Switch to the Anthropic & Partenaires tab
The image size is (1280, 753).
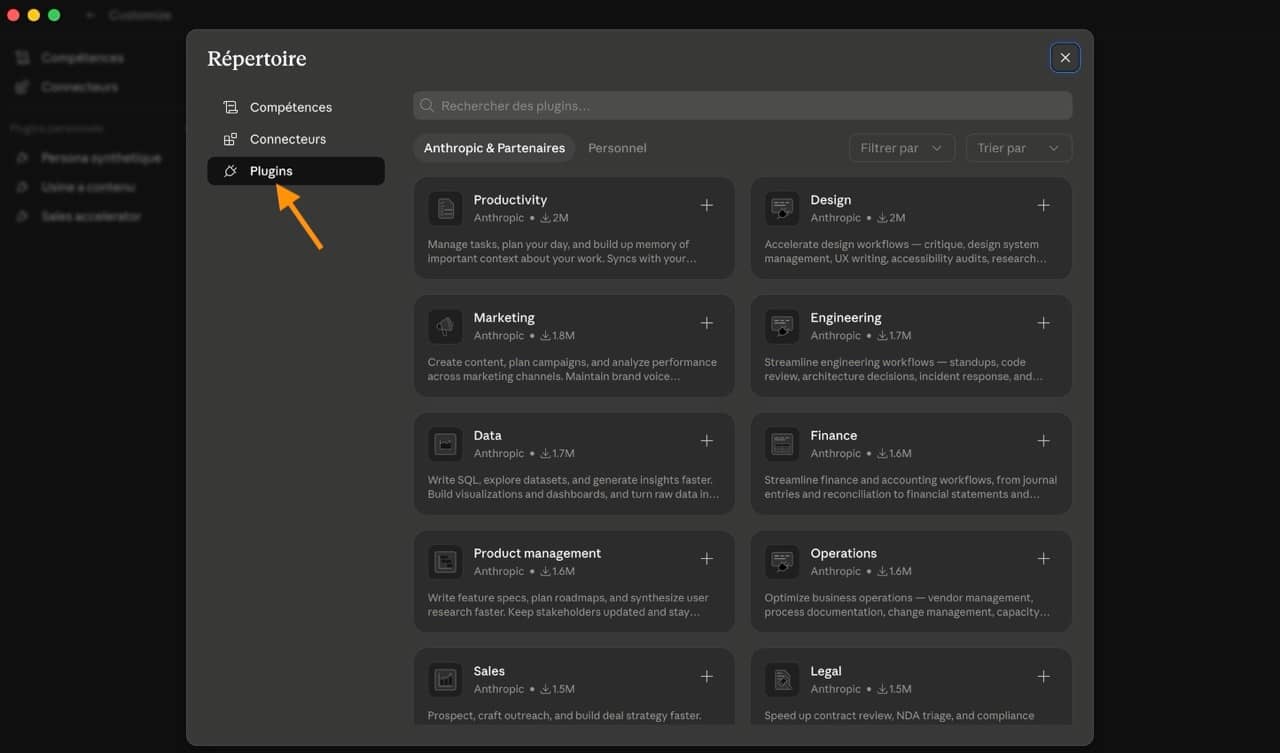pos(494,148)
